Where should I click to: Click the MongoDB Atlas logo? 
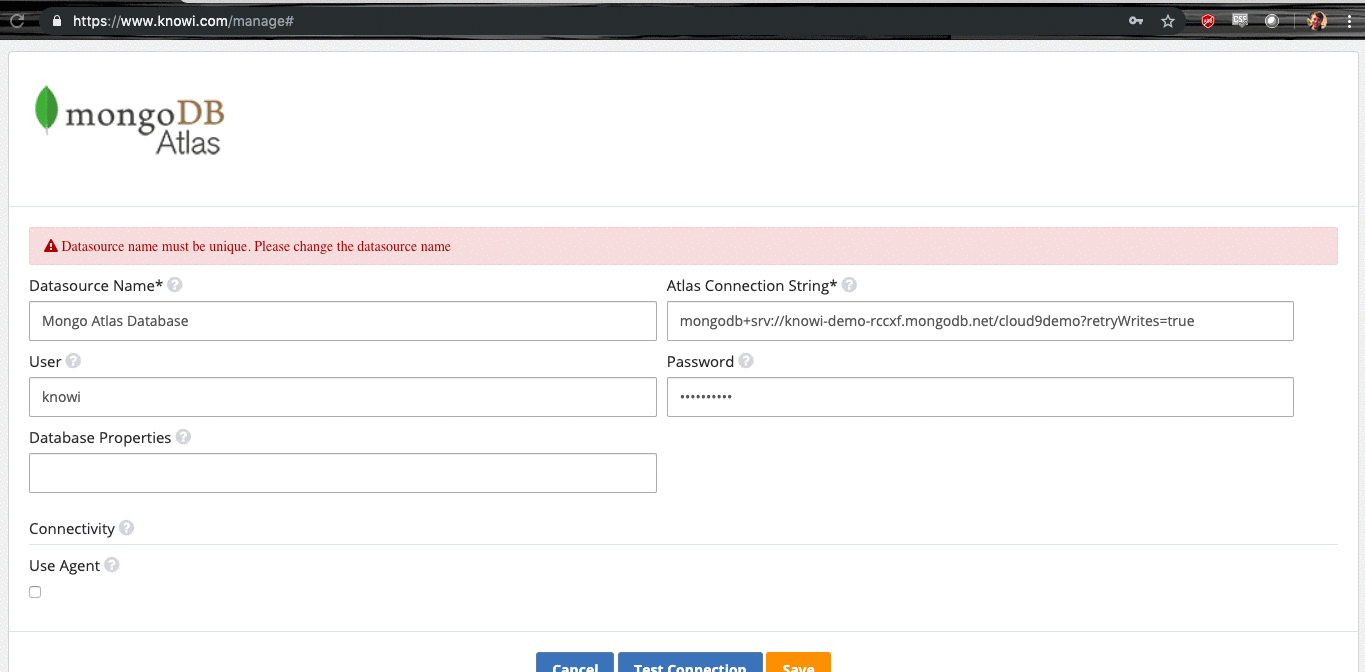click(129, 121)
